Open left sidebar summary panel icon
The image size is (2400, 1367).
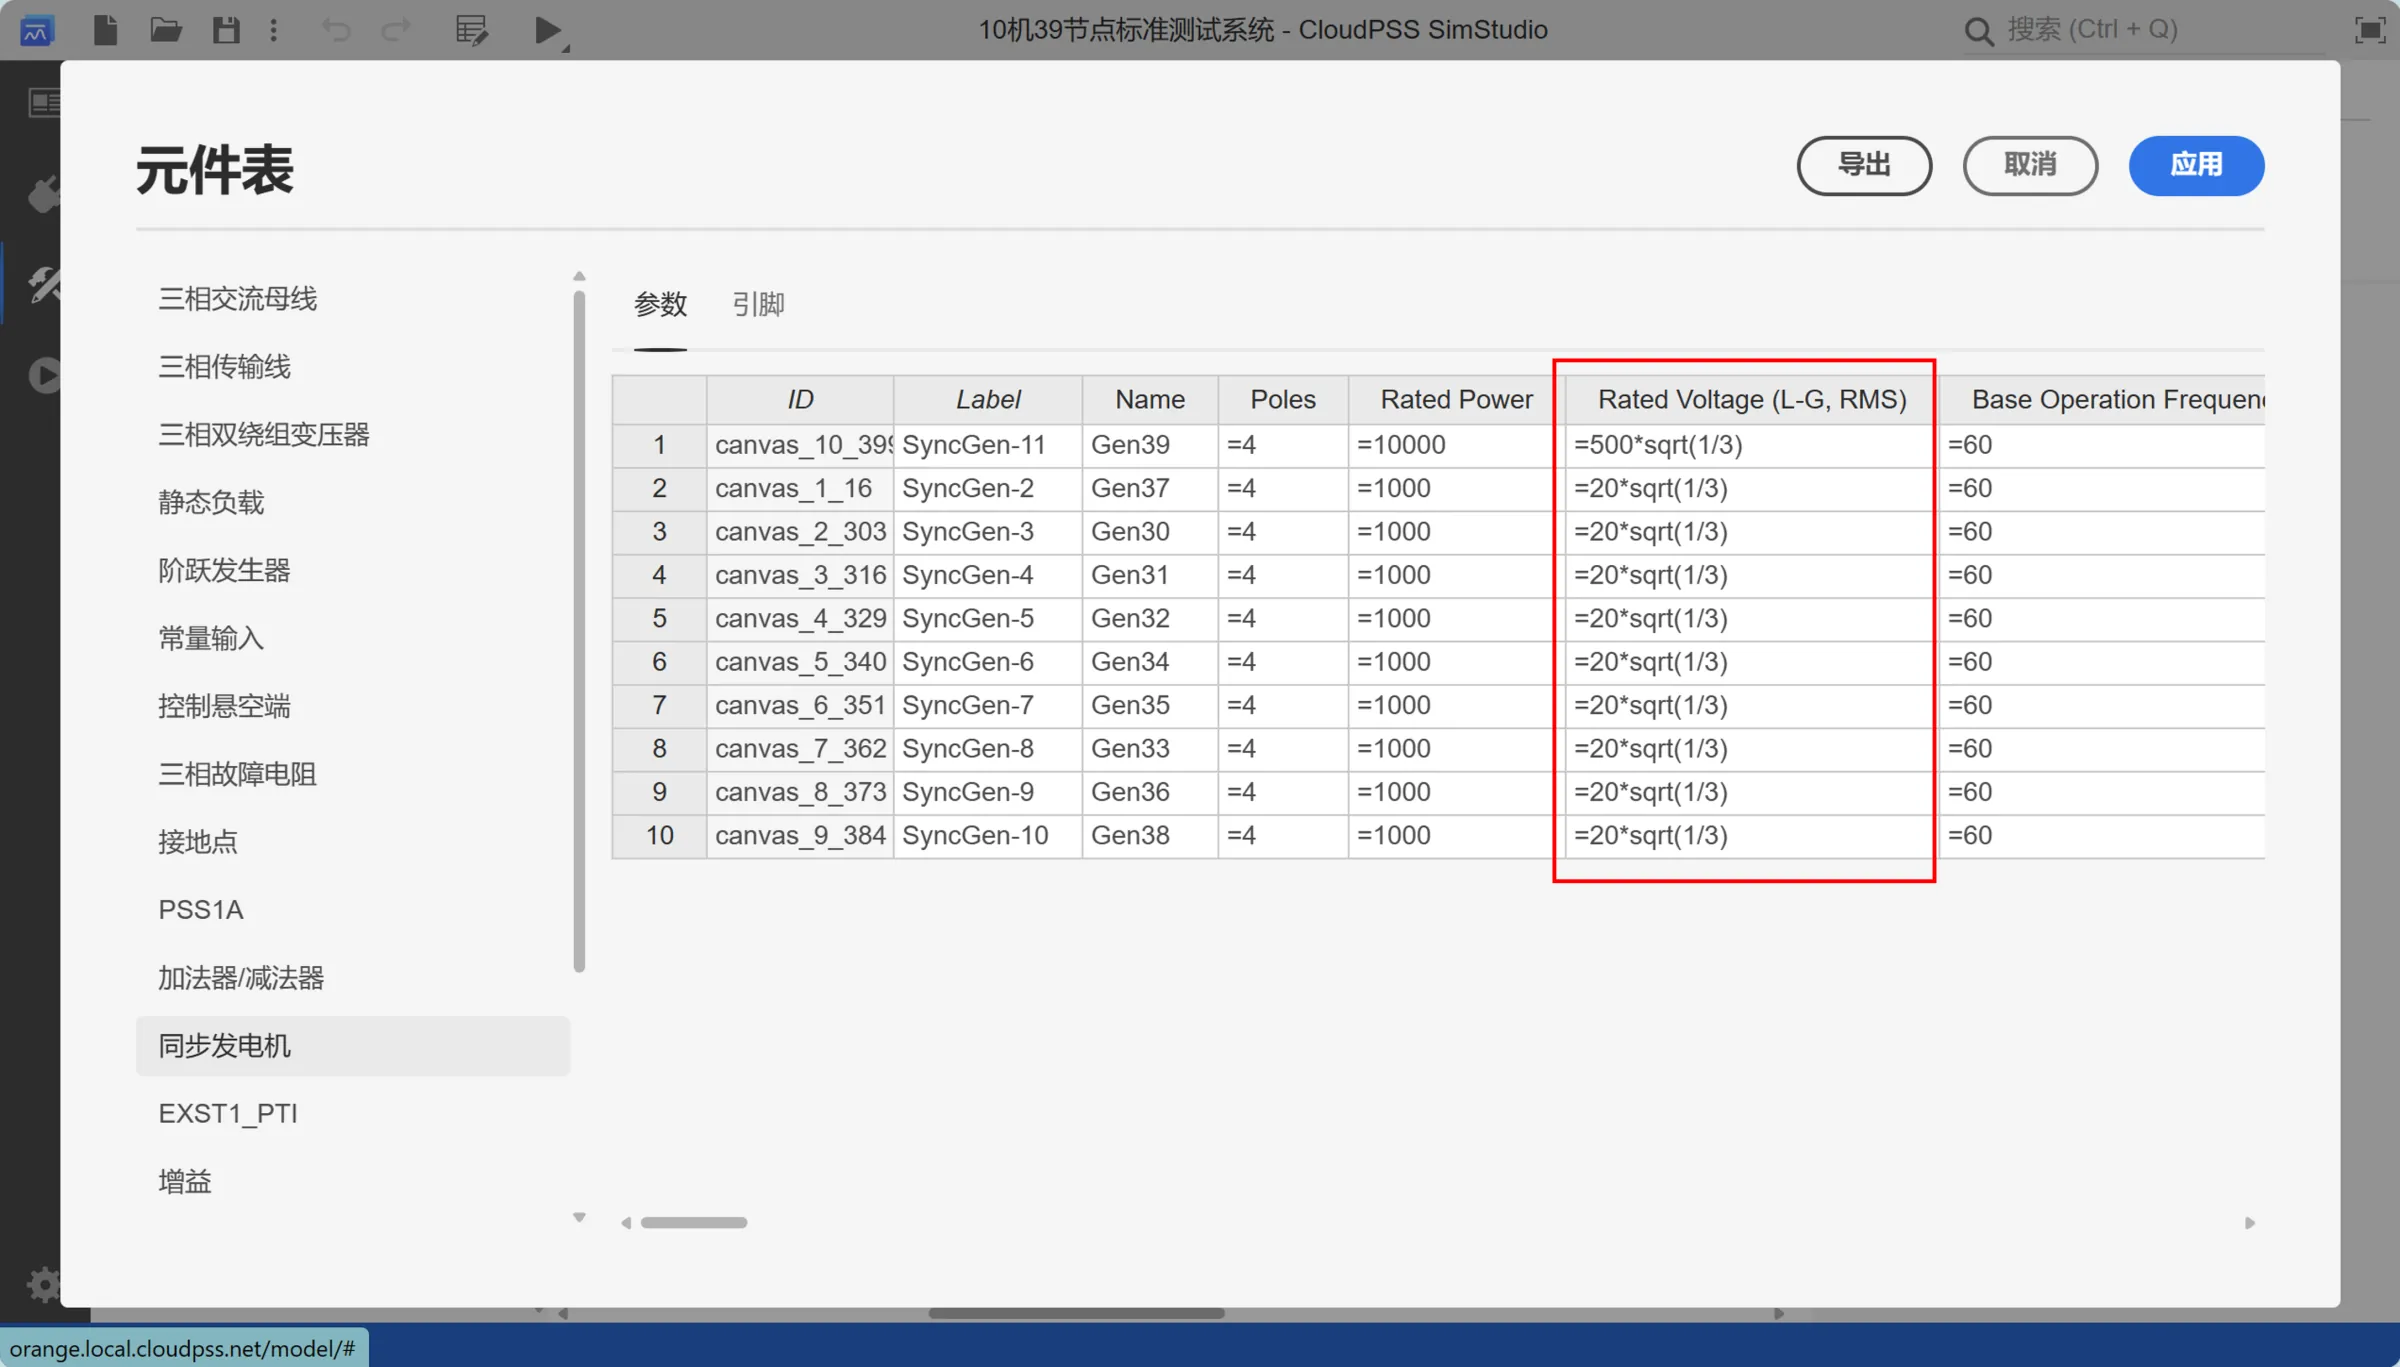(43, 102)
